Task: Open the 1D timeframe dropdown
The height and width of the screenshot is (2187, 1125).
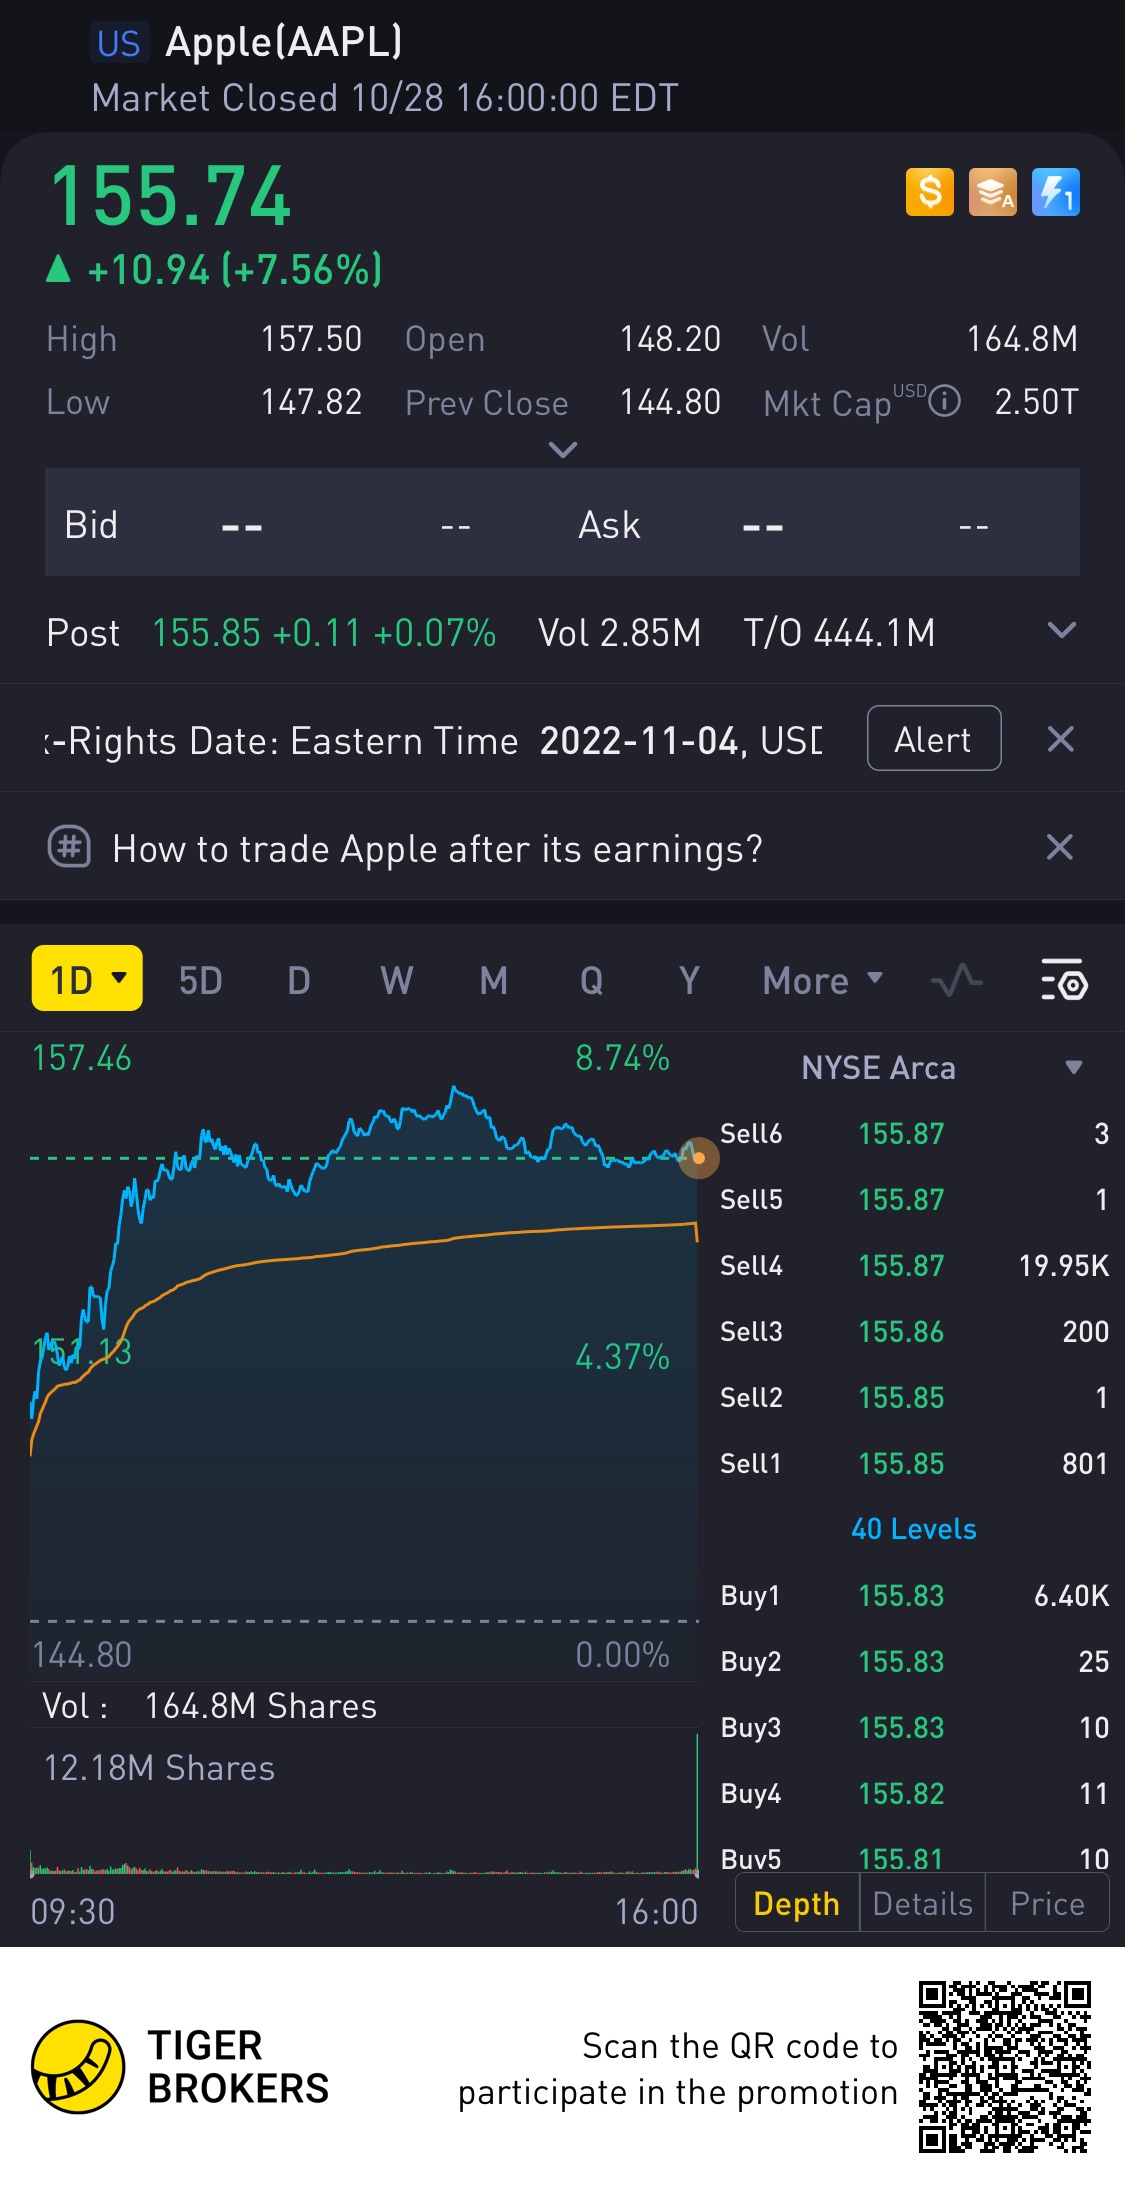Action: click(x=87, y=978)
